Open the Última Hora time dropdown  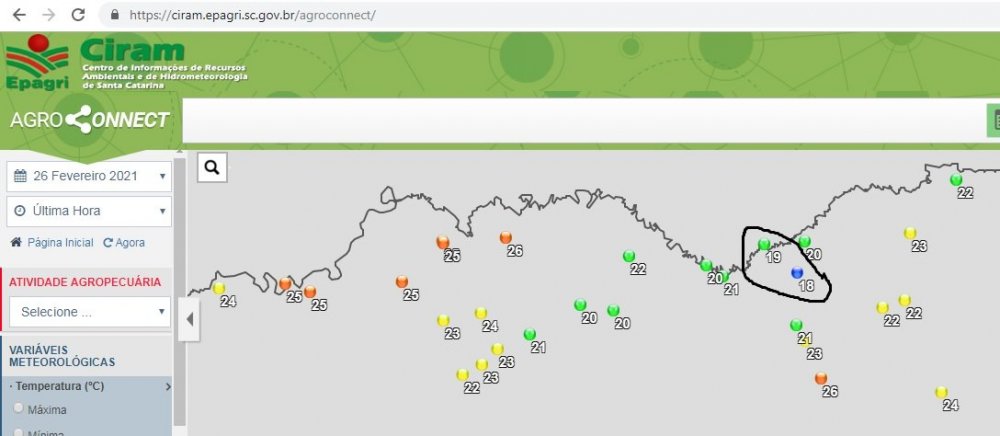click(x=89, y=211)
